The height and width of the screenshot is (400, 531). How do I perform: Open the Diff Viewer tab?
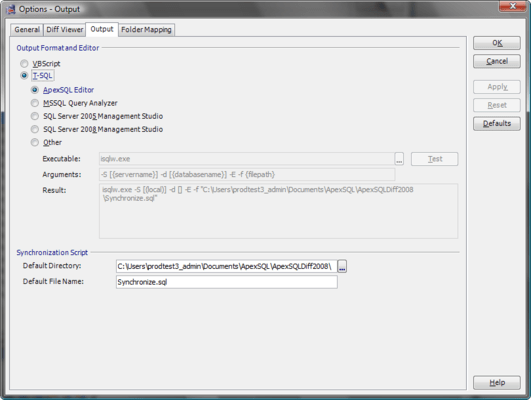click(64, 30)
